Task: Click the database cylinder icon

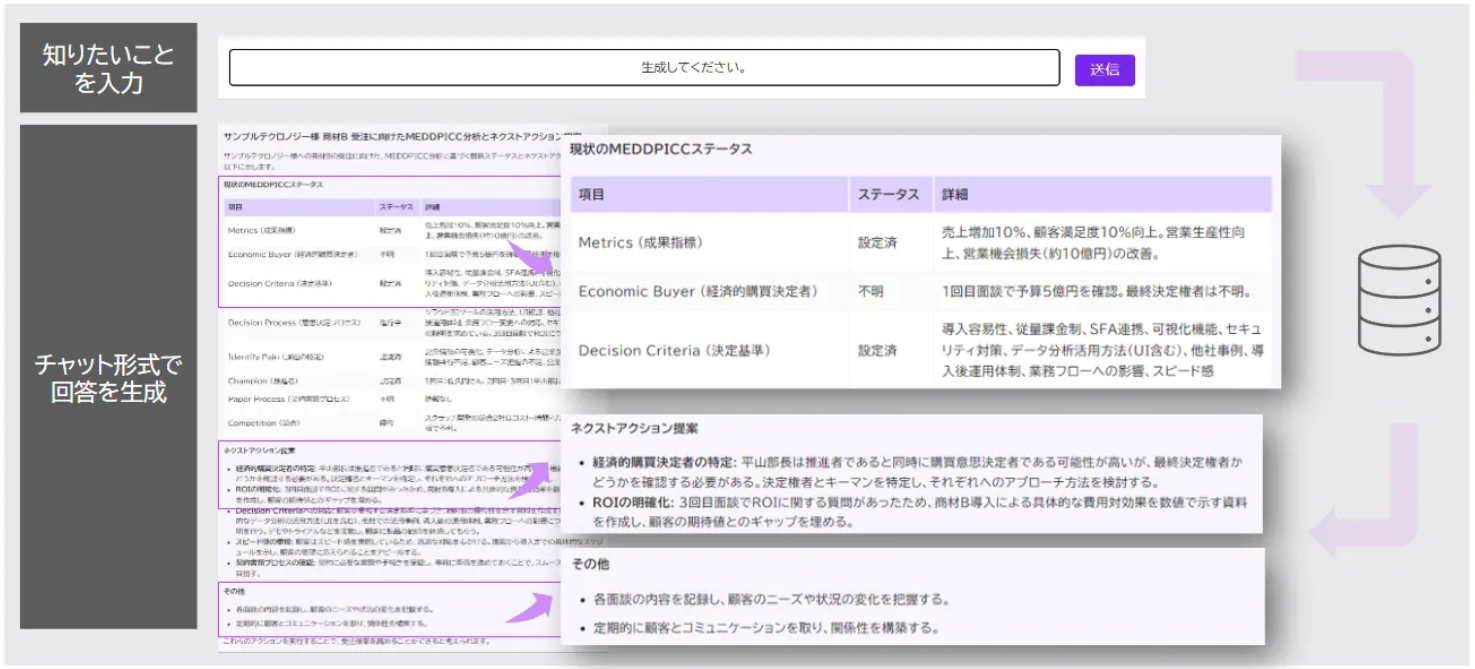Action: tap(1399, 299)
